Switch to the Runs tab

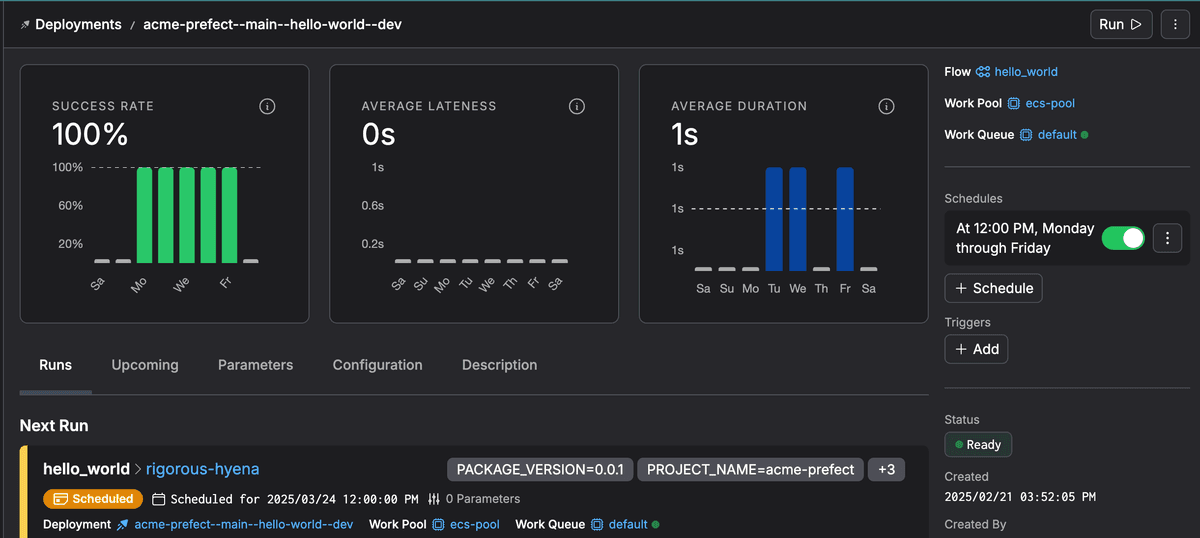[56, 365]
